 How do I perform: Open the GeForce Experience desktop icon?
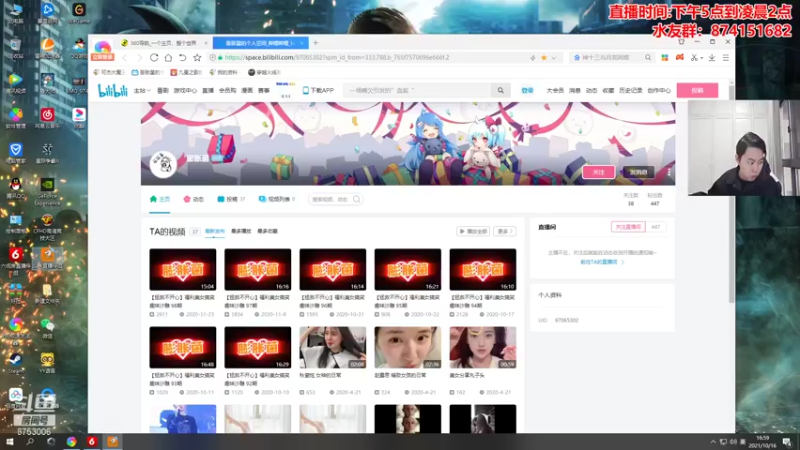(x=47, y=192)
